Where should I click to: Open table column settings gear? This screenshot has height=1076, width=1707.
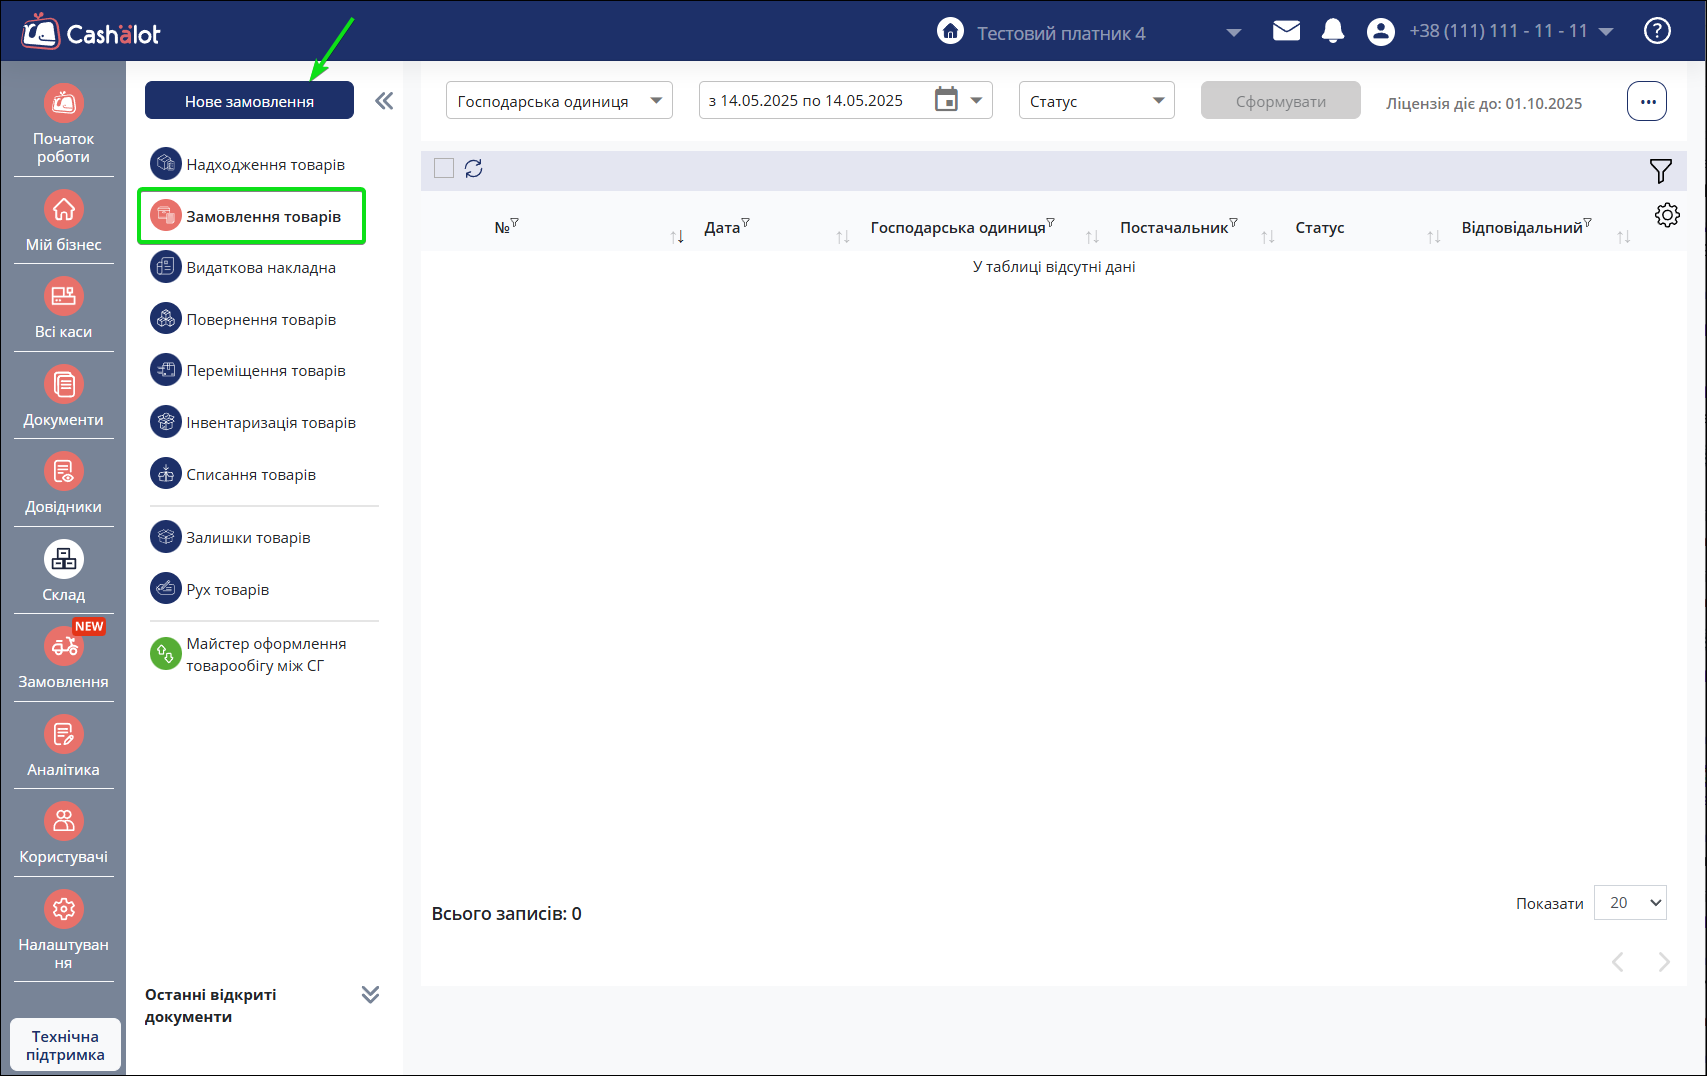point(1667,215)
